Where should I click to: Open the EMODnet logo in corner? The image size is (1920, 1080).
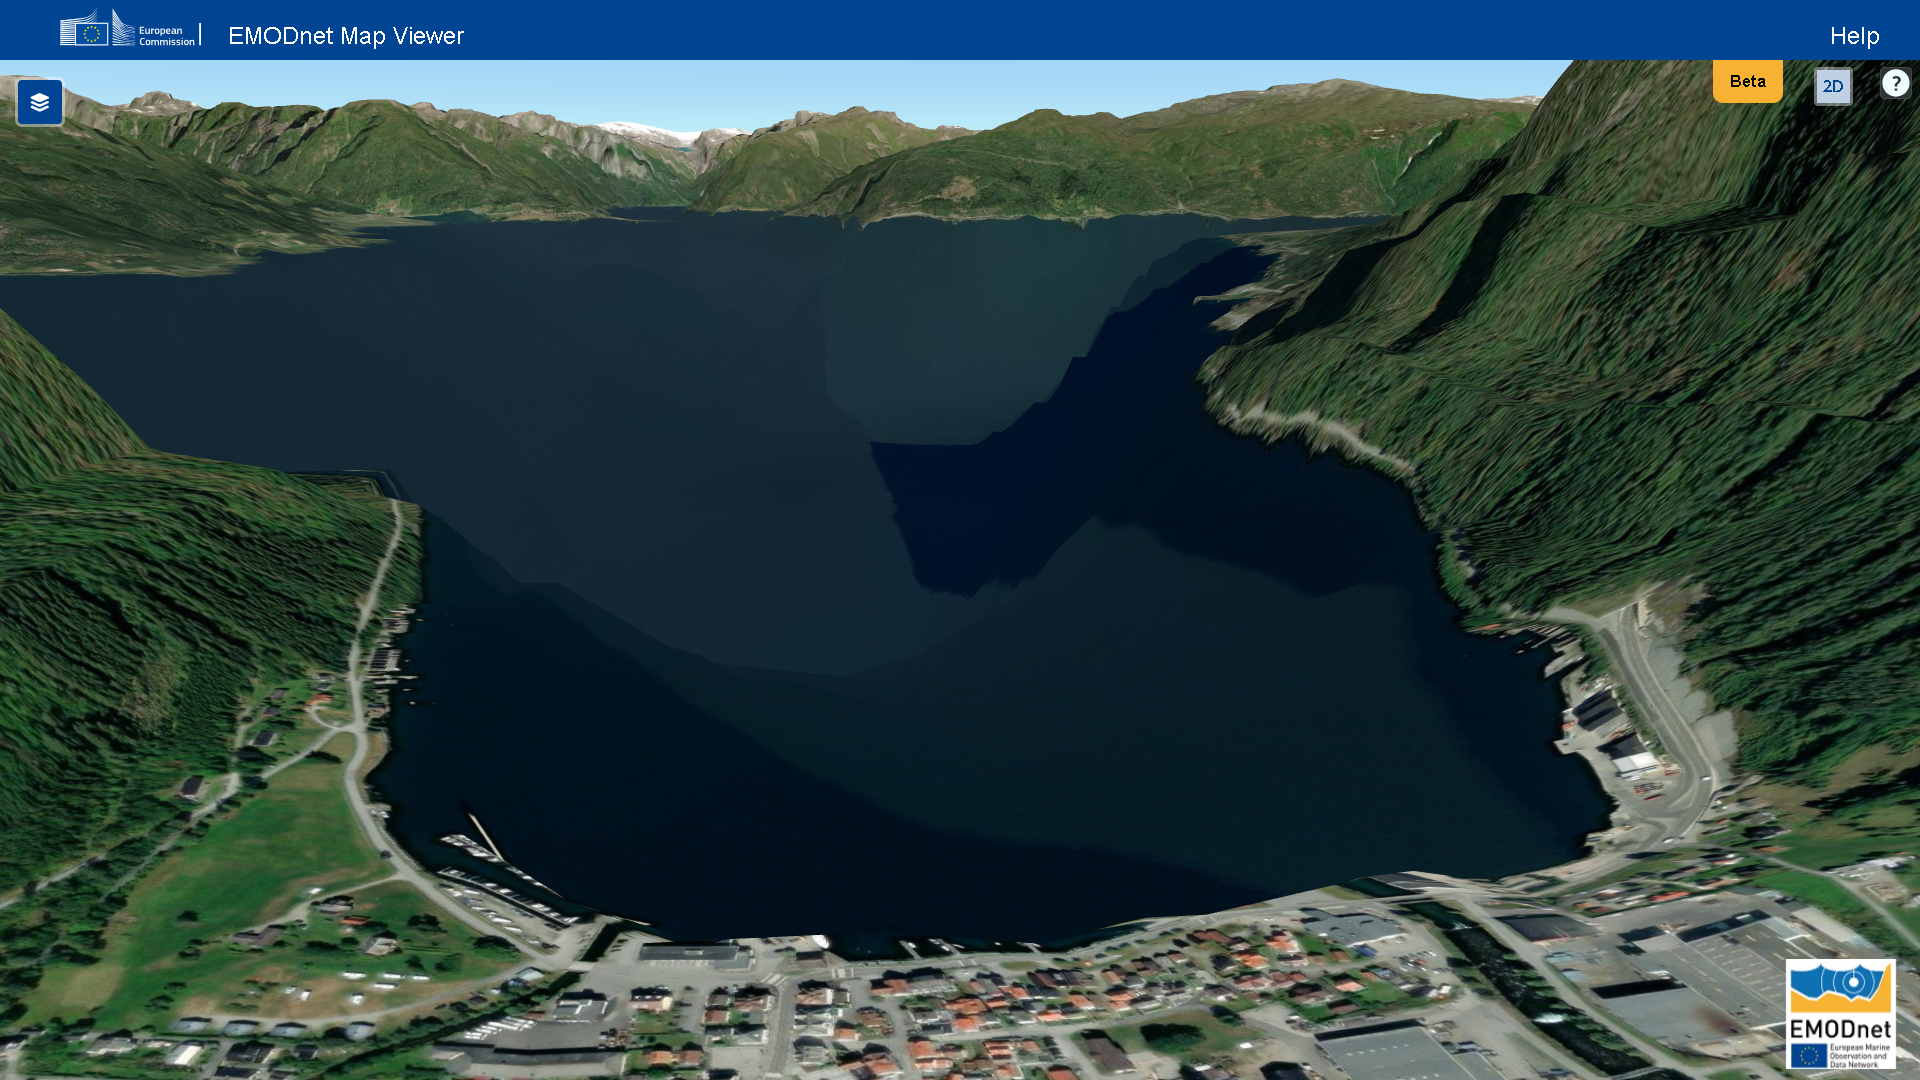click(x=1840, y=1014)
